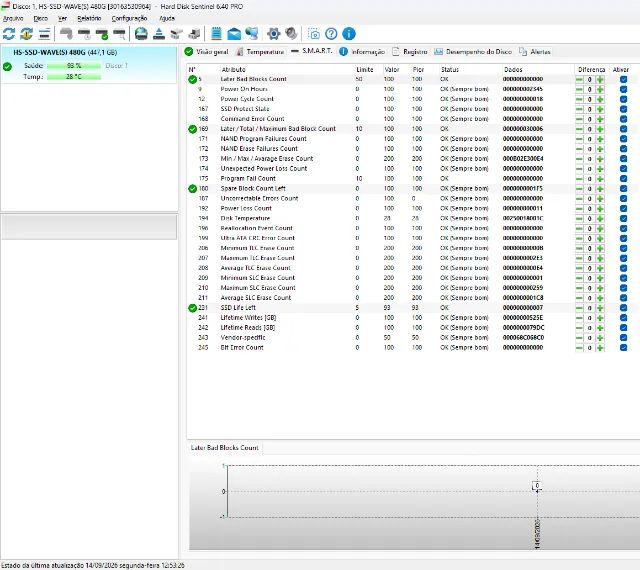The image size is (640, 570).
Task: Sort by the Dados column header
Action: (x=513, y=70)
